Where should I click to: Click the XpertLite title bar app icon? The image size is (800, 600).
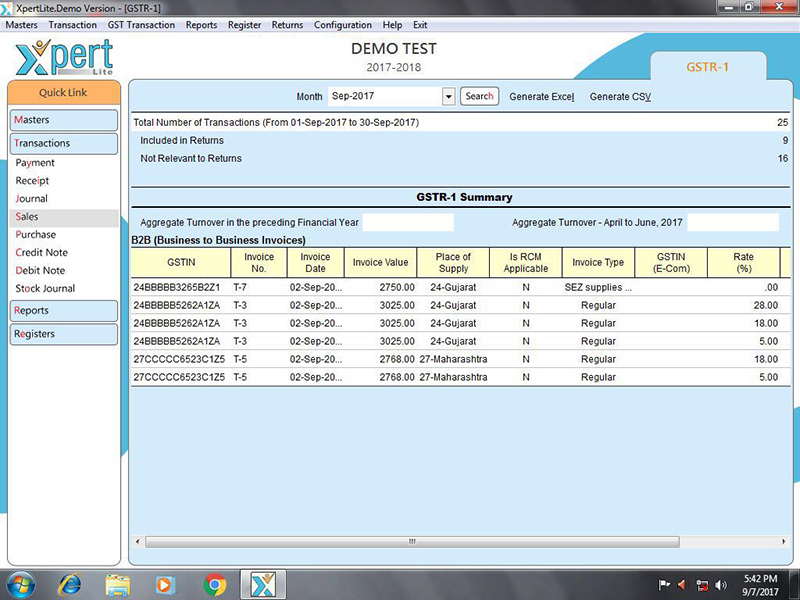(x=7, y=8)
